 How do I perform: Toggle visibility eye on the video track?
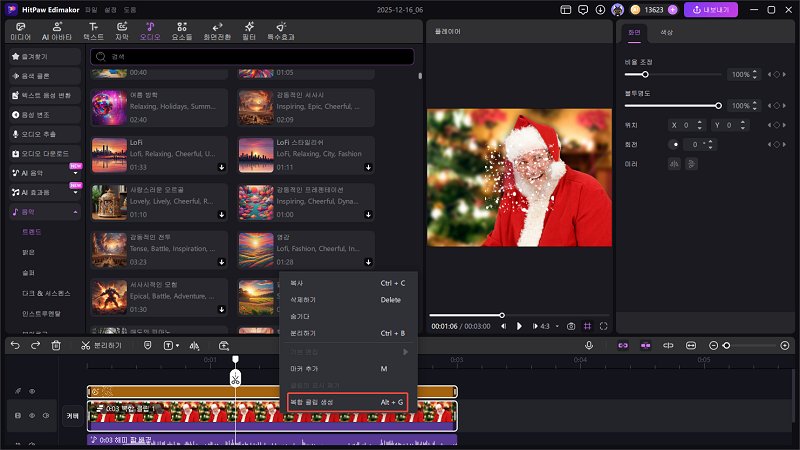pos(31,415)
